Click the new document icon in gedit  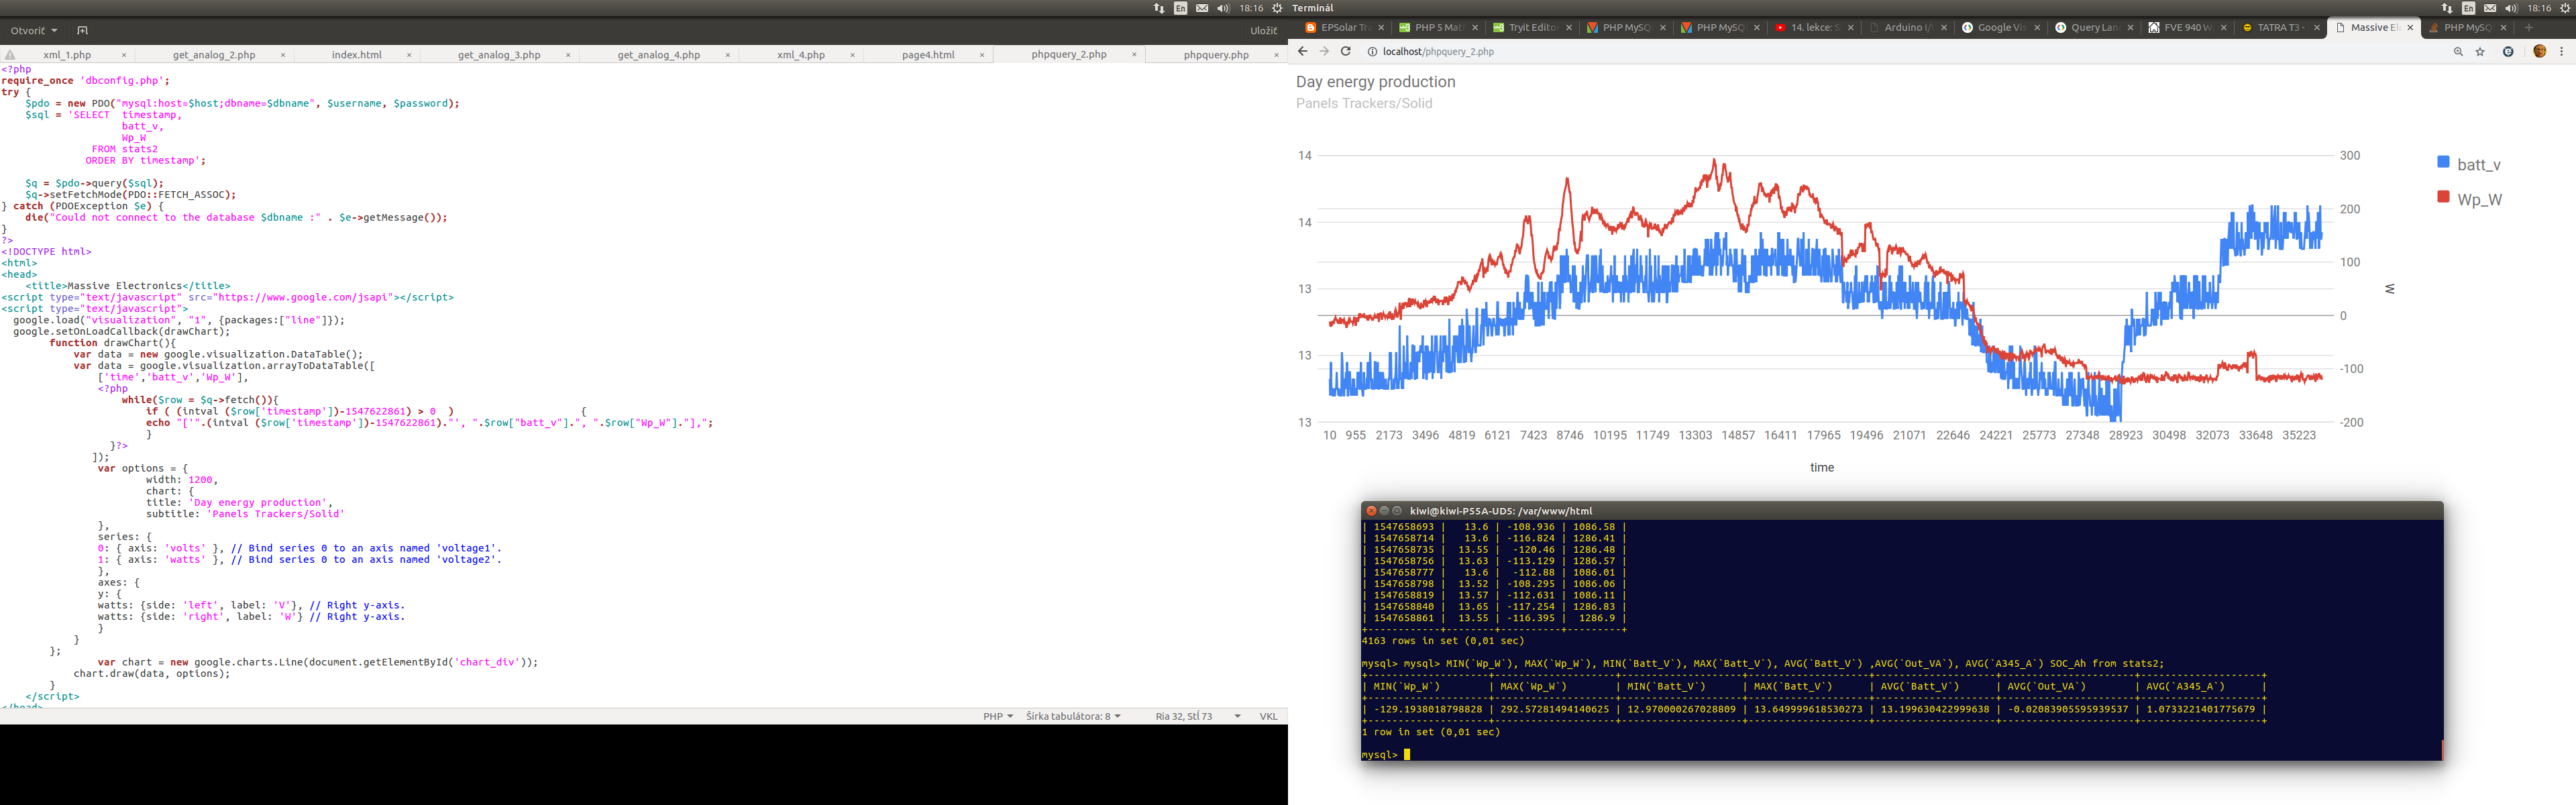tap(82, 30)
